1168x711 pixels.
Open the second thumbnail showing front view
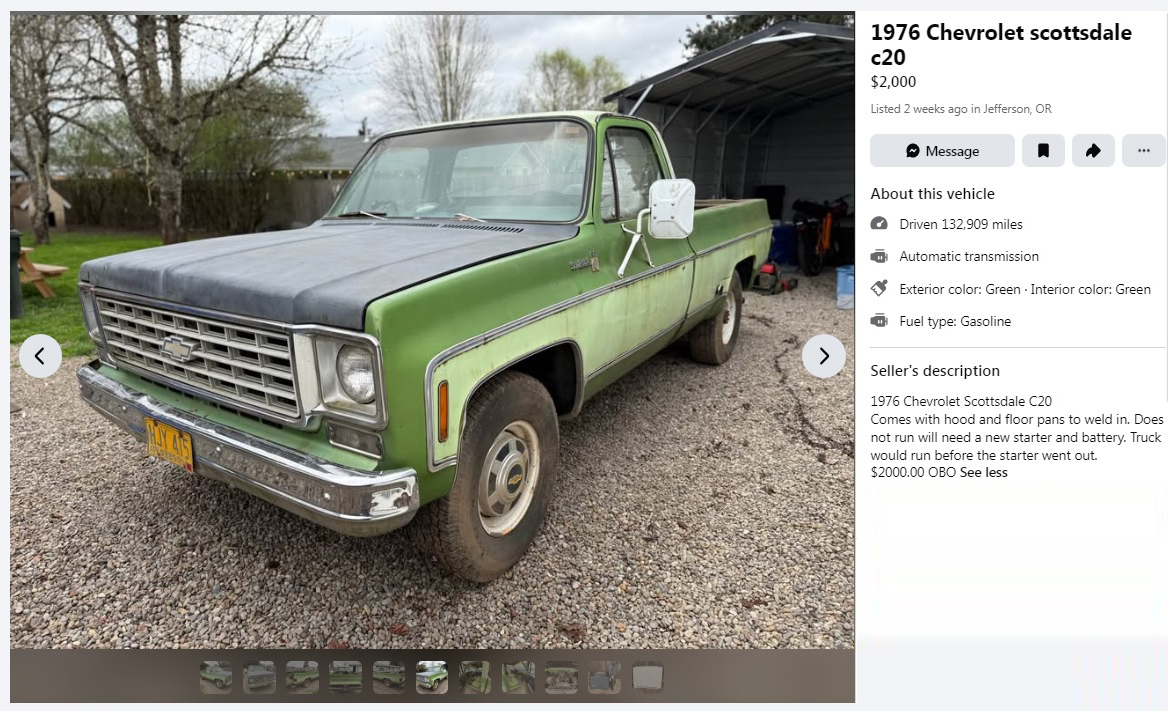(259, 677)
